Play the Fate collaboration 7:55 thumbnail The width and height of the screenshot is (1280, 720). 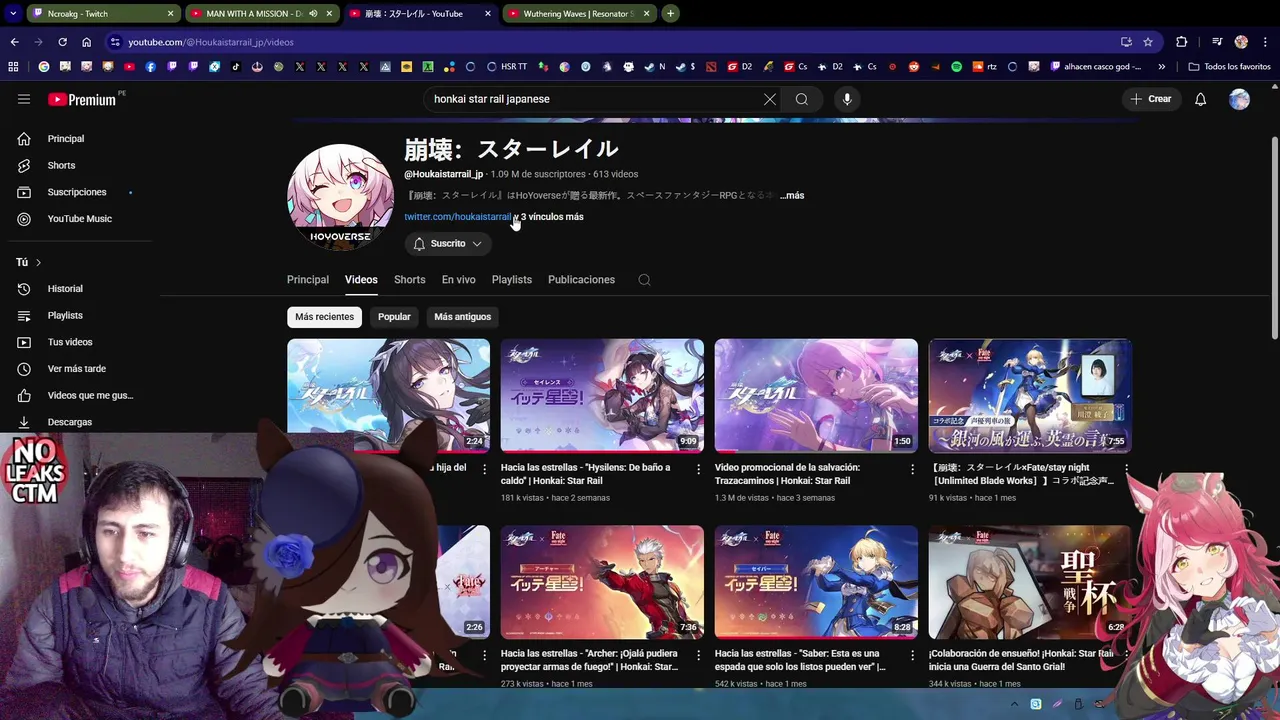pos(1030,396)
